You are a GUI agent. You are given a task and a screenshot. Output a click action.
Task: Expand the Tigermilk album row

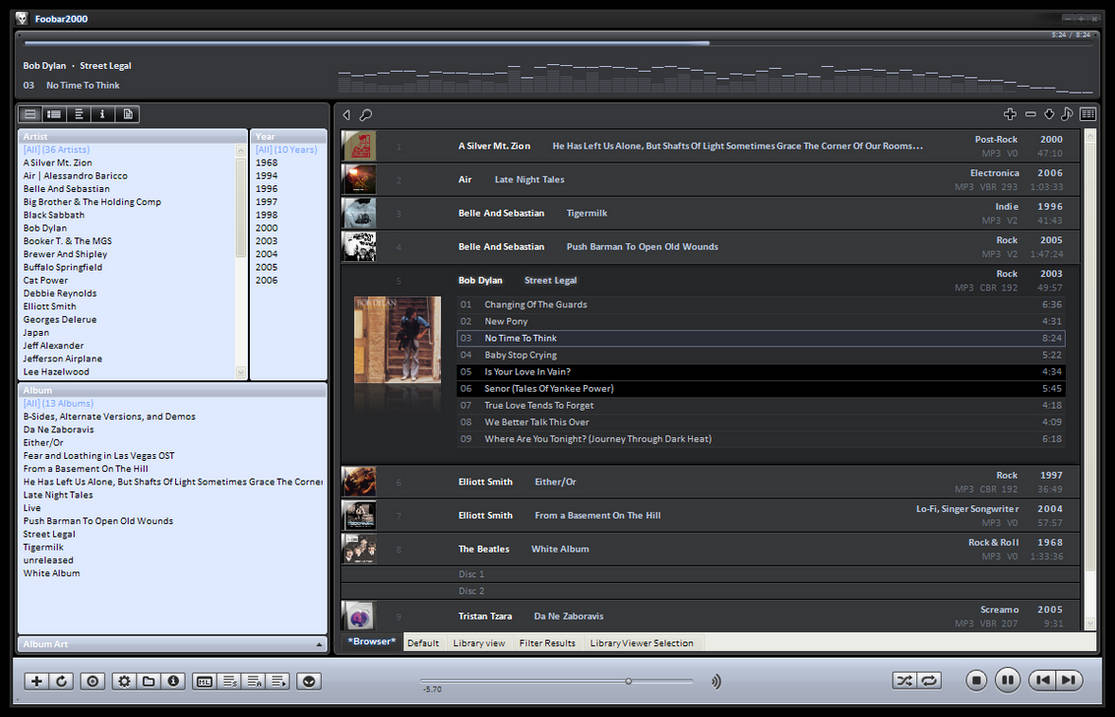pyautogui.click(x=710, y=213)
